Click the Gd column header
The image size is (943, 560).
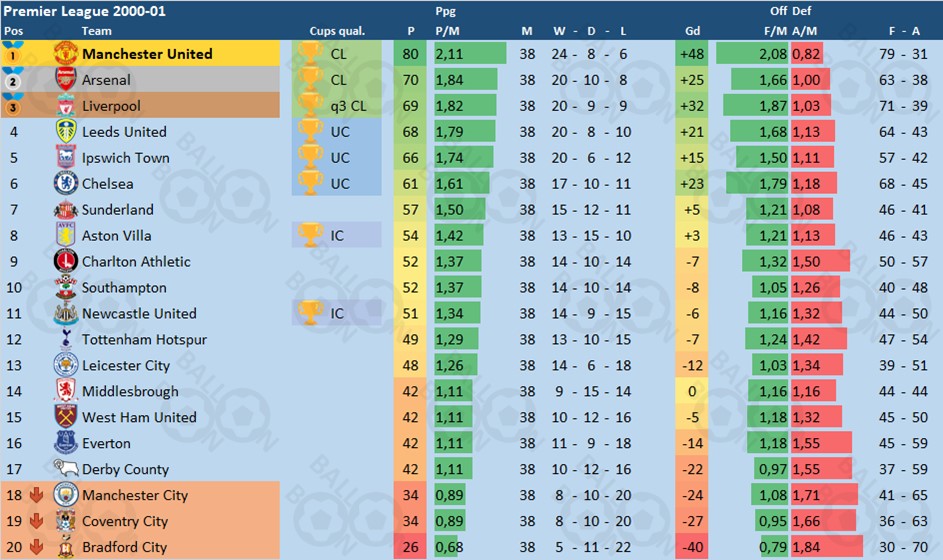pyautogui.click(x=692, y=31)
